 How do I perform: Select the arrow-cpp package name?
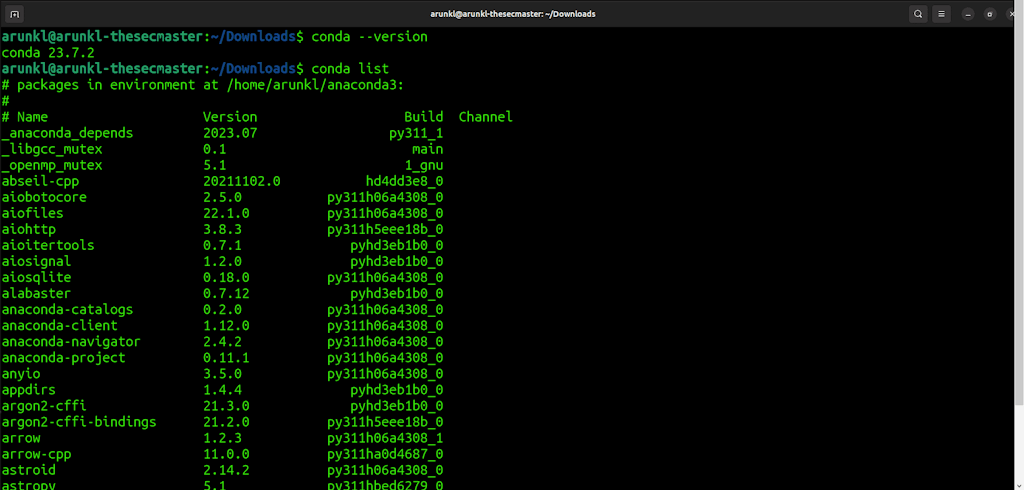point(37,454)
